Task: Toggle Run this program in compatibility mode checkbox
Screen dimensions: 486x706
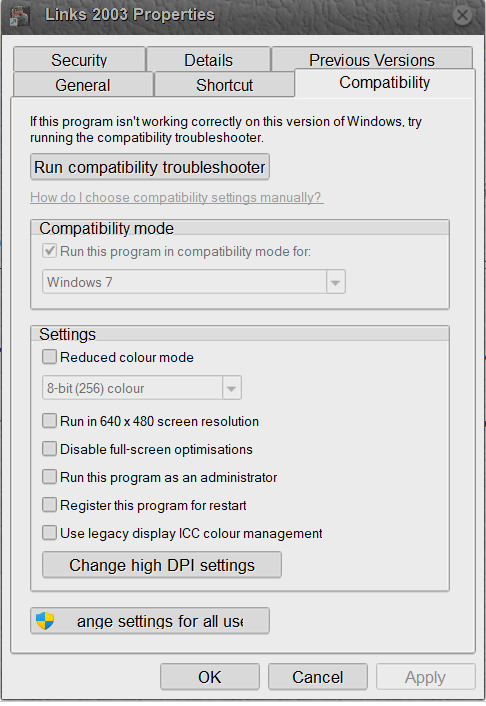Action: (x=50, y=251)
